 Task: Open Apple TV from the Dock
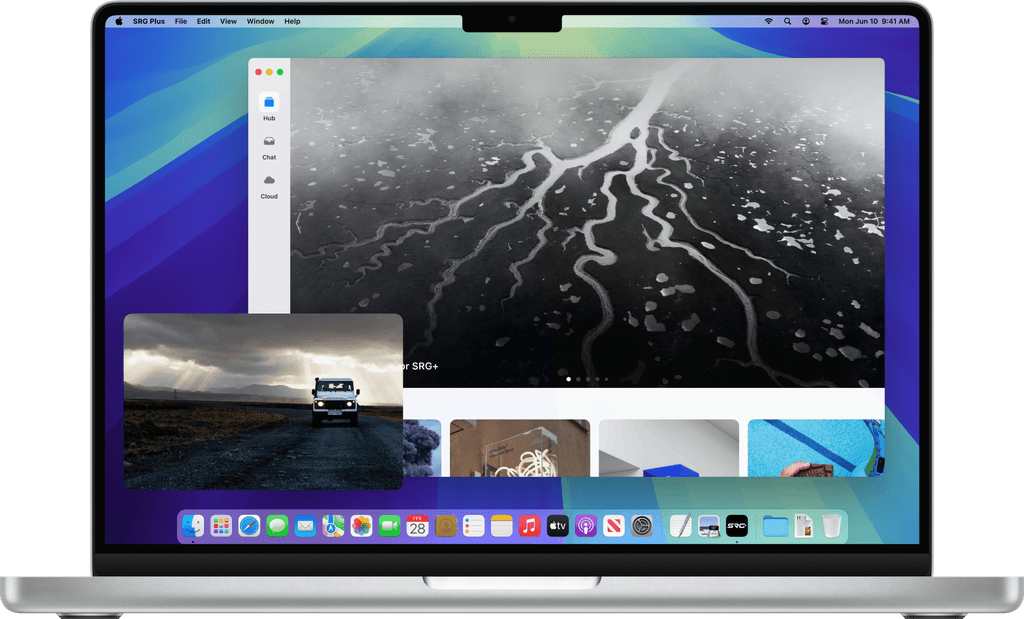pos(558,526)
